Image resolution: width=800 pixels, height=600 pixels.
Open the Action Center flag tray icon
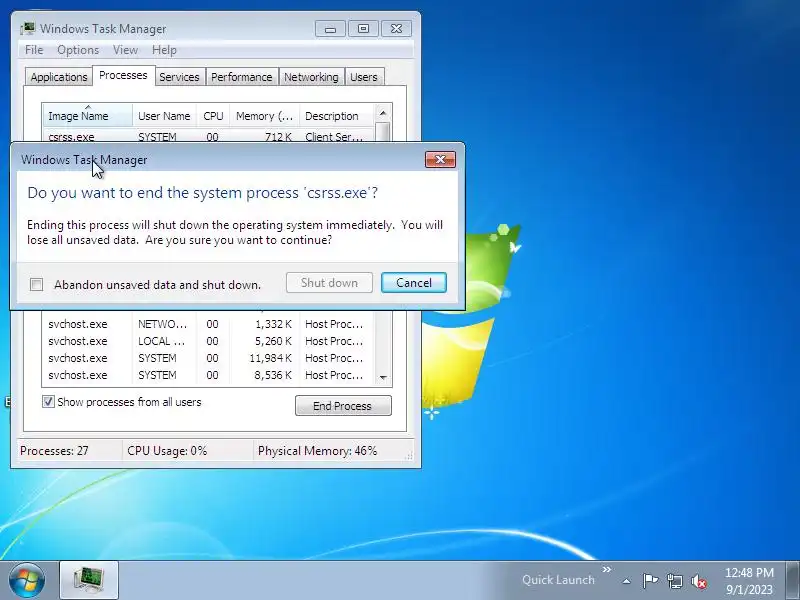pos(649,581)
